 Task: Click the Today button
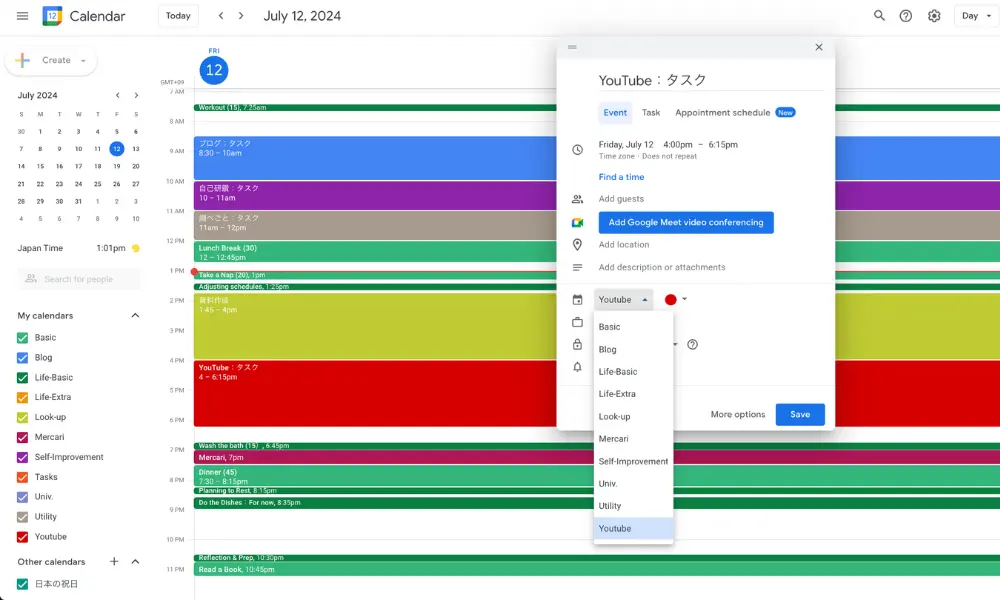pos(178,16)
